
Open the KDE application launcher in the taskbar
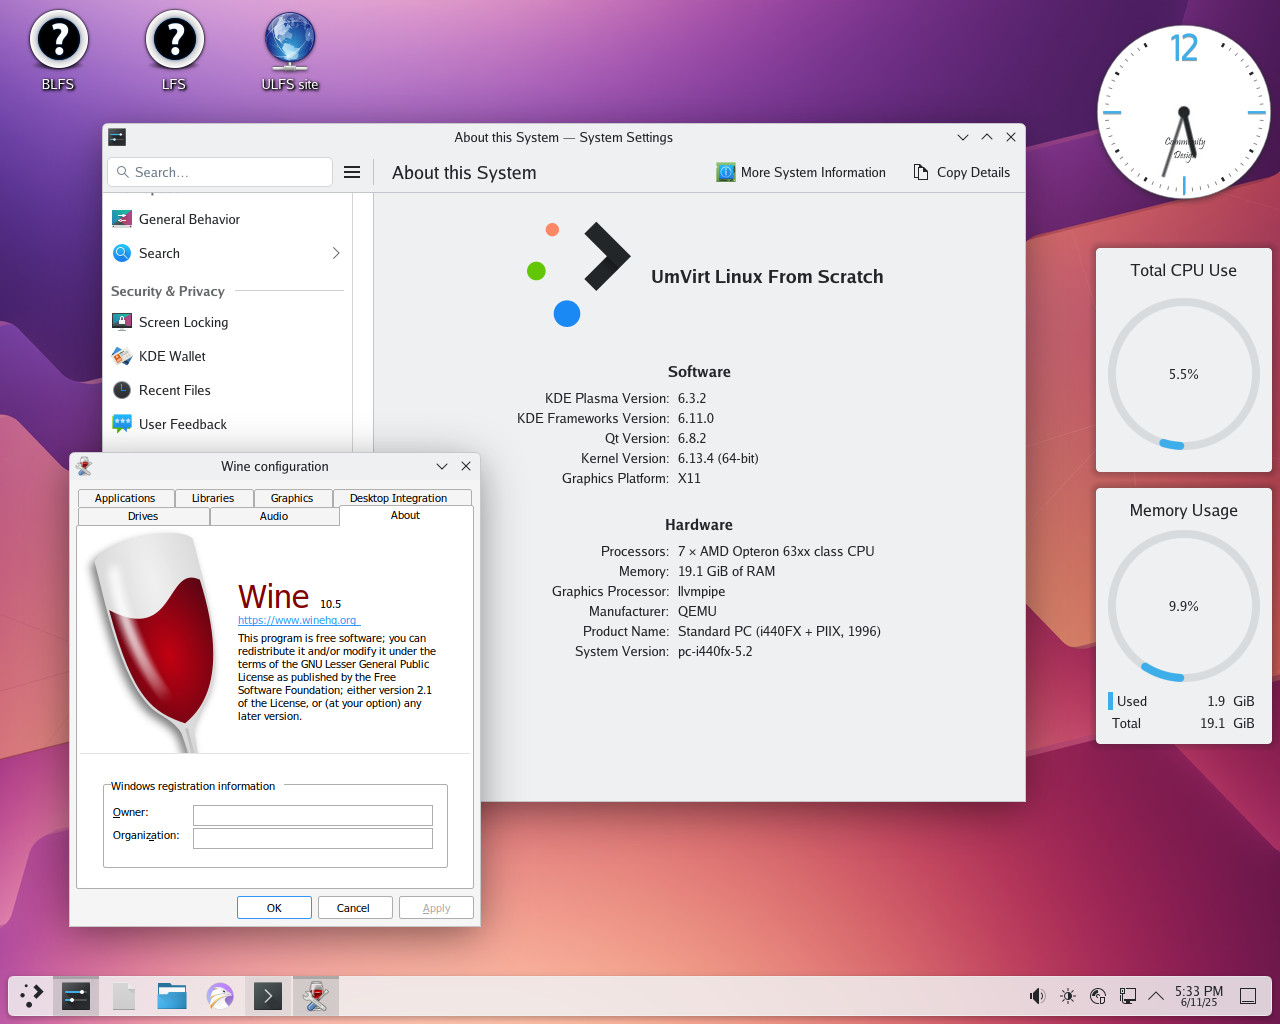point(32,995)
